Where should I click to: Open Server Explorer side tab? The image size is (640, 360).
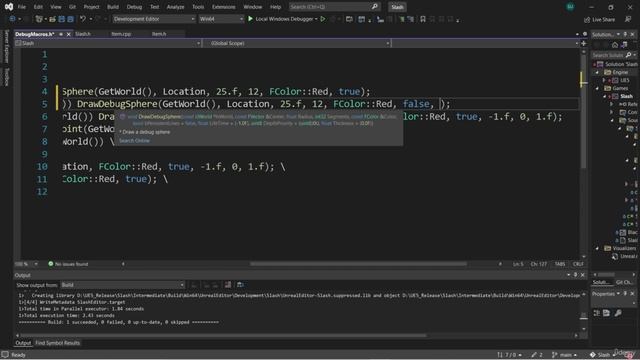(6, 46)
